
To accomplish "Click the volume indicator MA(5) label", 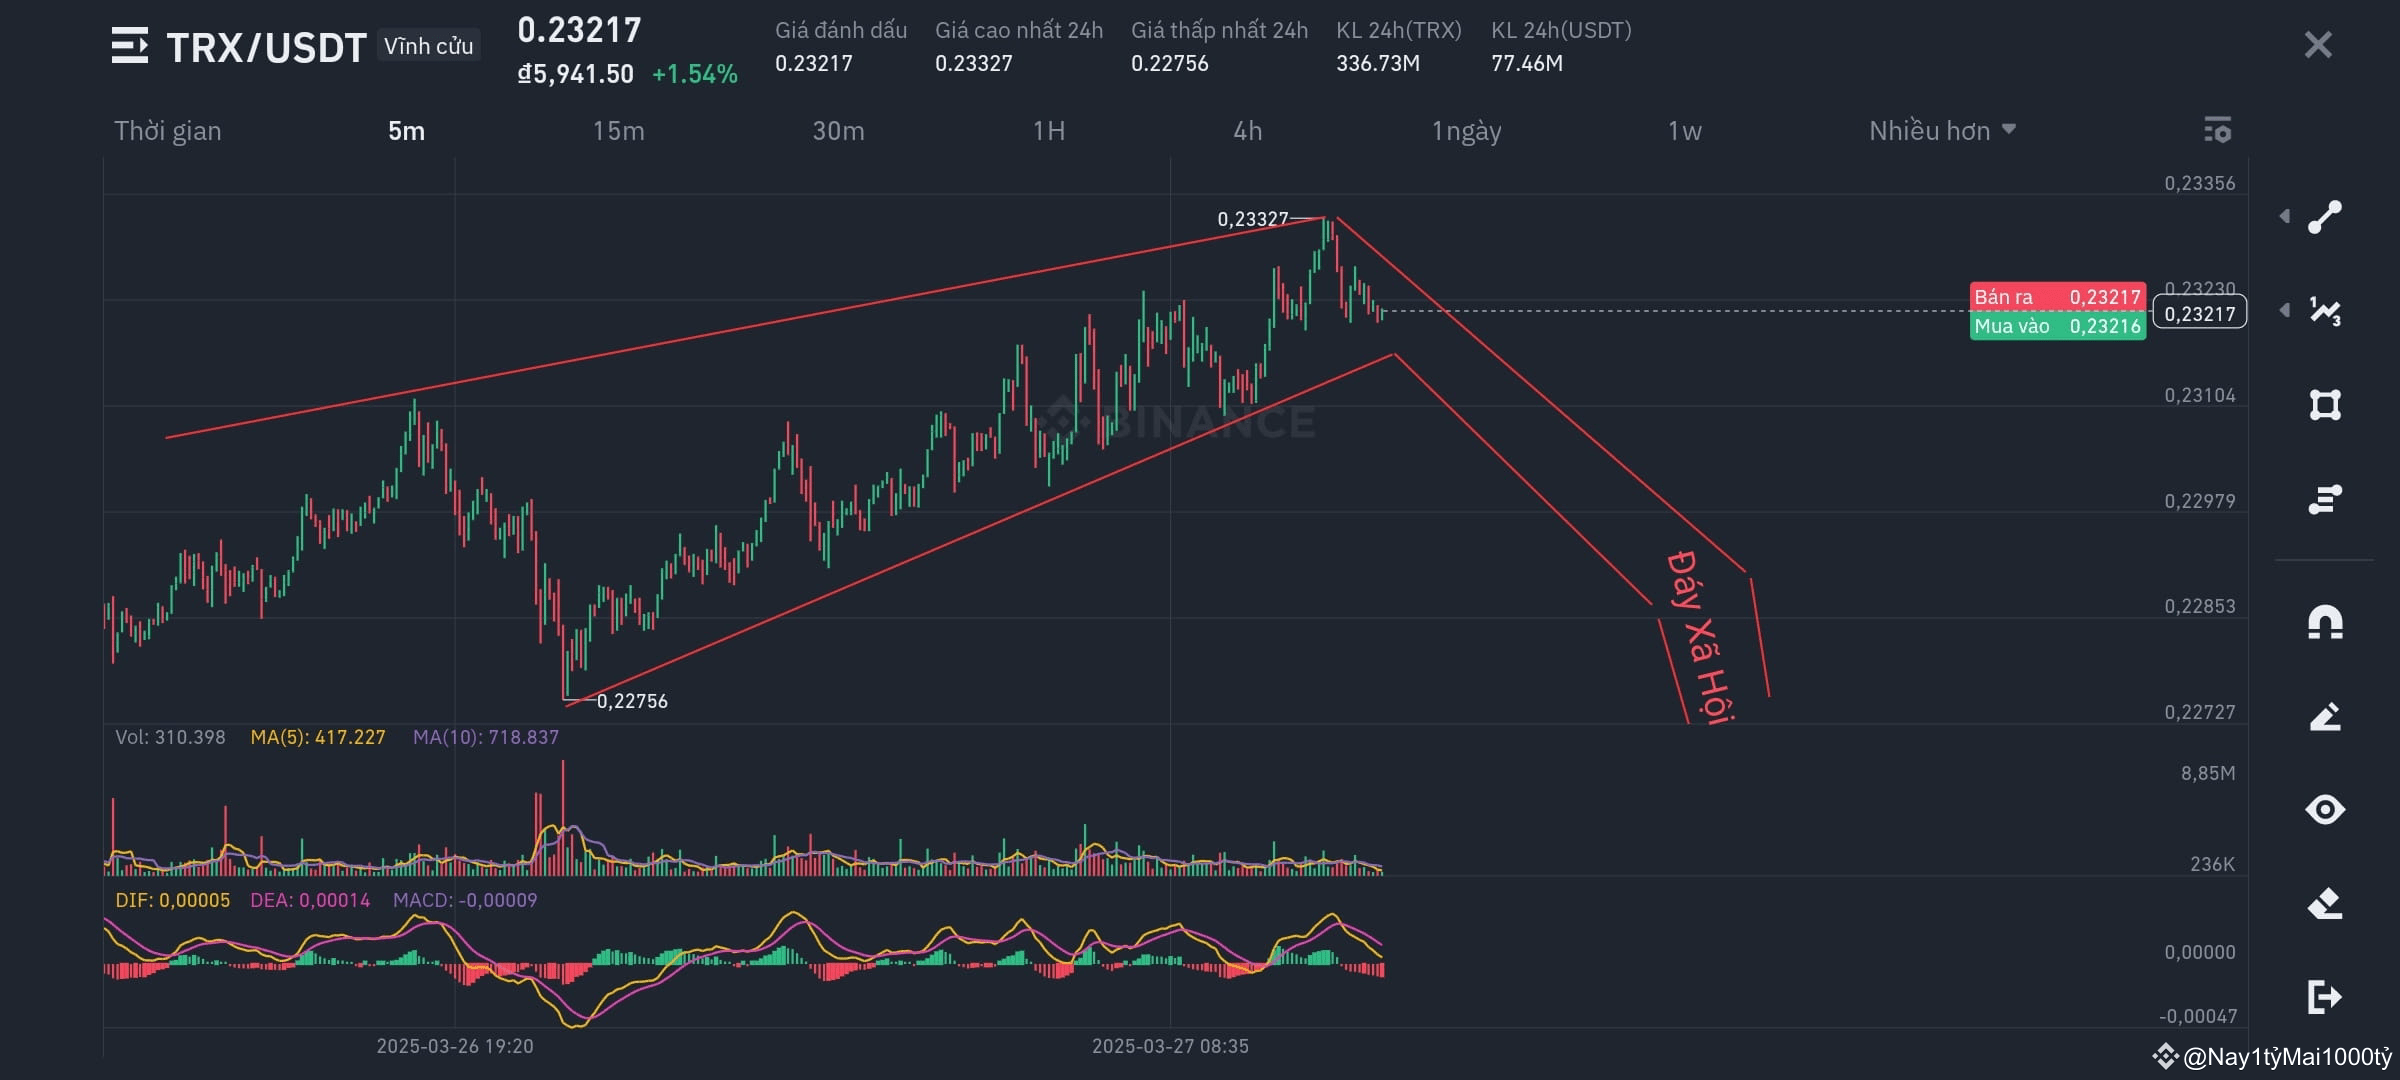I will click(317, 737).
